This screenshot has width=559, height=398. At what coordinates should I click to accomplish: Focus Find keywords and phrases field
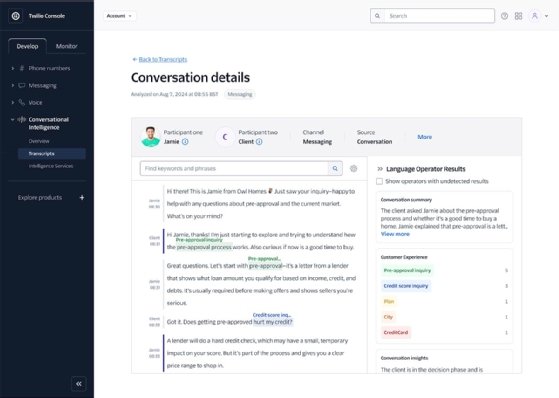tap(234, 168)
